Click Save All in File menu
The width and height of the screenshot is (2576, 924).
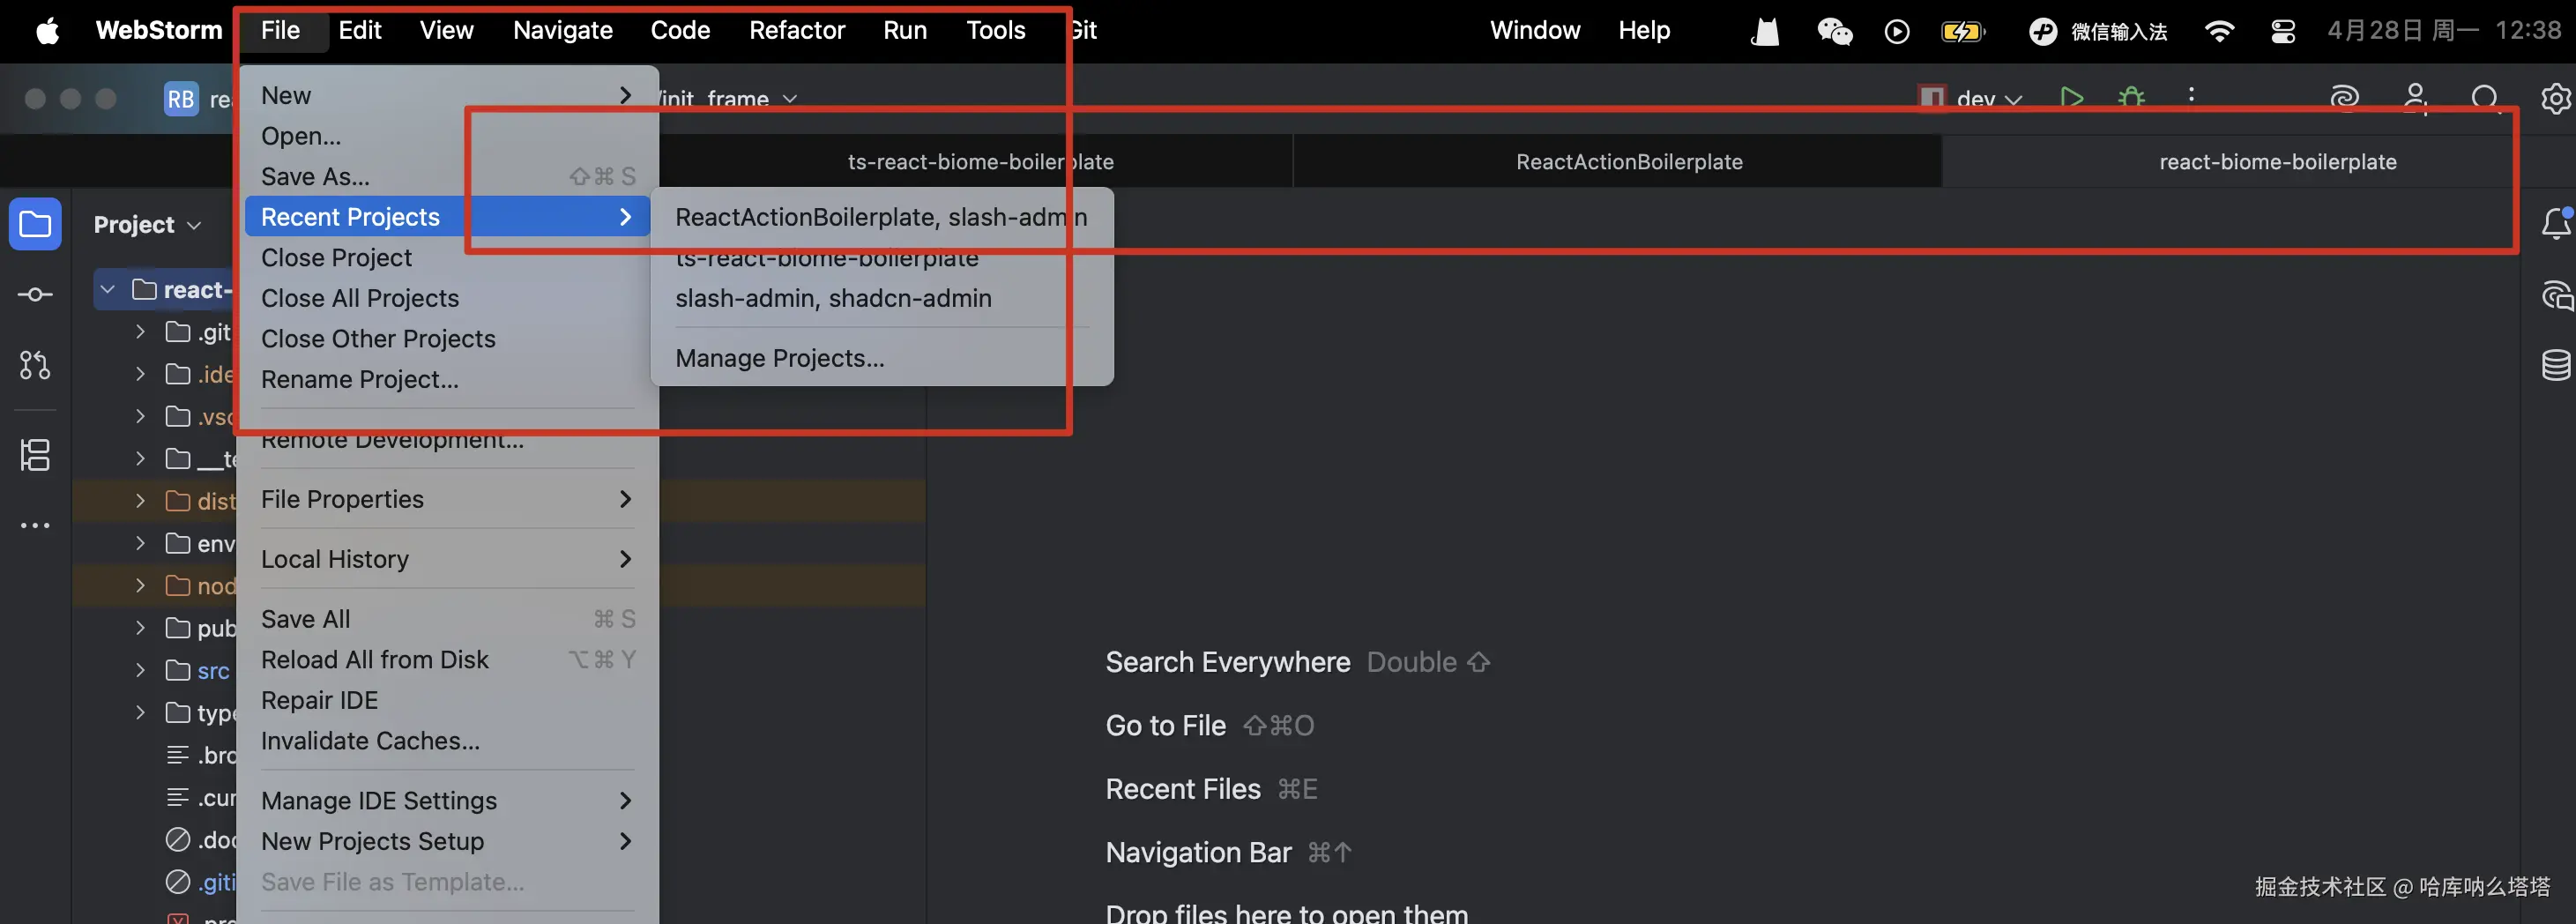(x=447, y=619)
